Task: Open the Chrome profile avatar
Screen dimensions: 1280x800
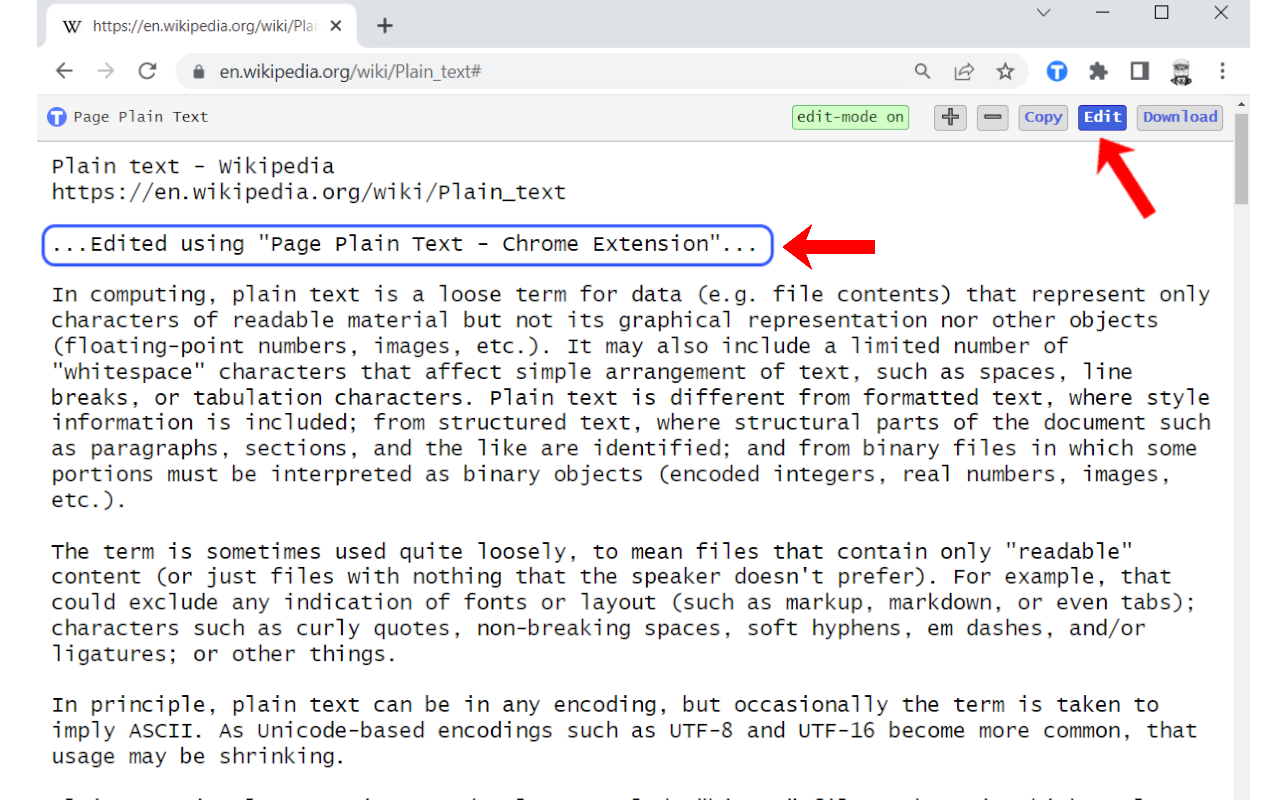Action: [1181, 71]
